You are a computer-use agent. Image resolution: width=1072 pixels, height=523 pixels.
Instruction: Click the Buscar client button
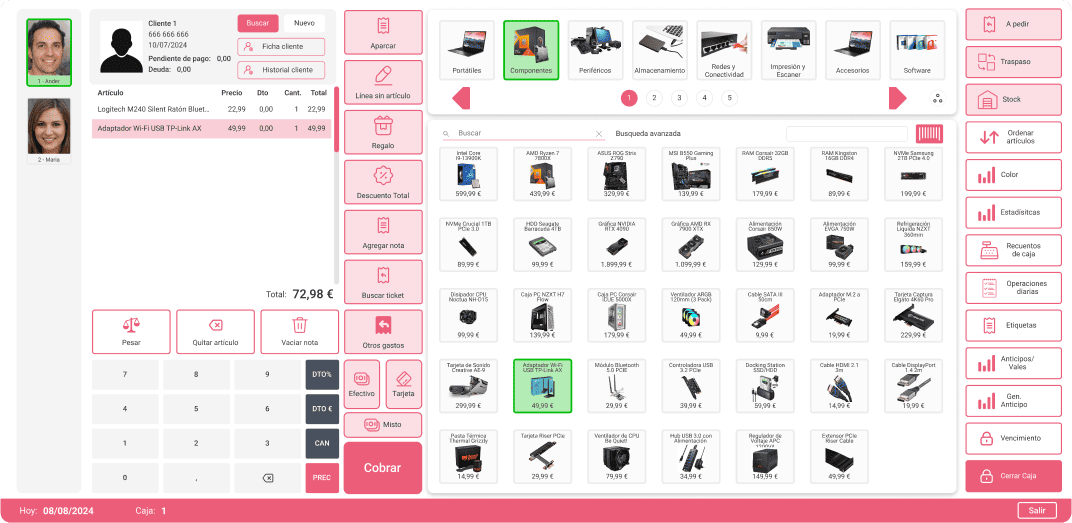258,23
